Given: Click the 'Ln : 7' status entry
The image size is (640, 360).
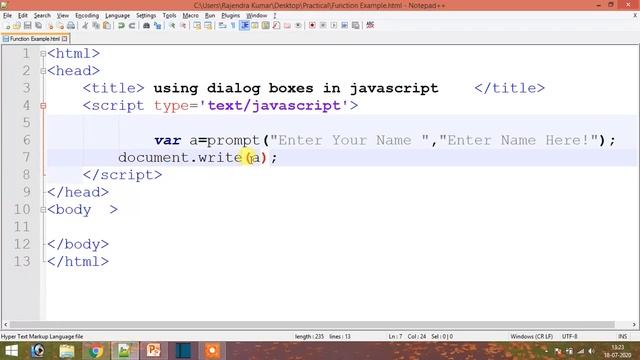Looking at the screenshot, I should tap(395, 336).
